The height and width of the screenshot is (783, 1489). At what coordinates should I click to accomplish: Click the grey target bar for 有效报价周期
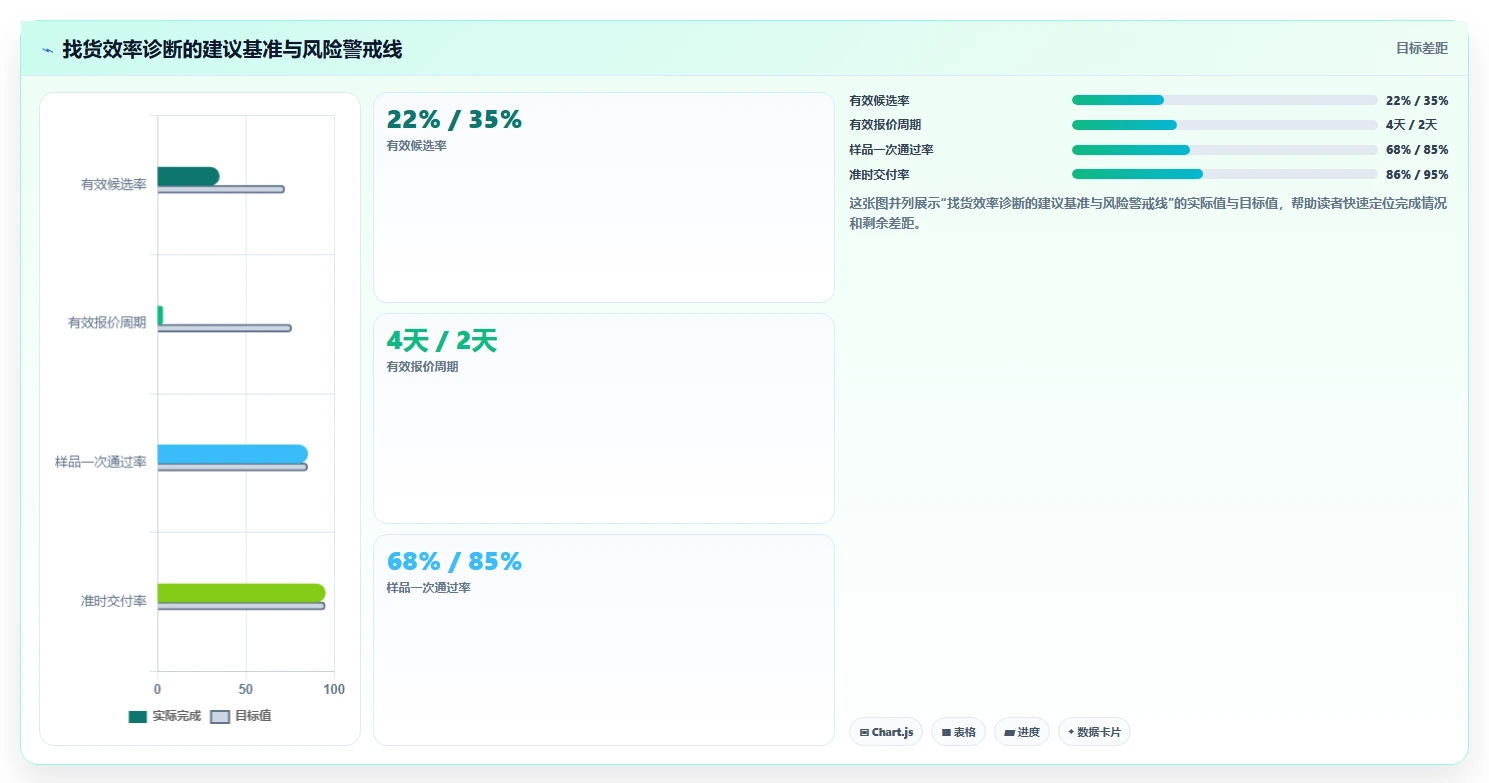point(224,328)
